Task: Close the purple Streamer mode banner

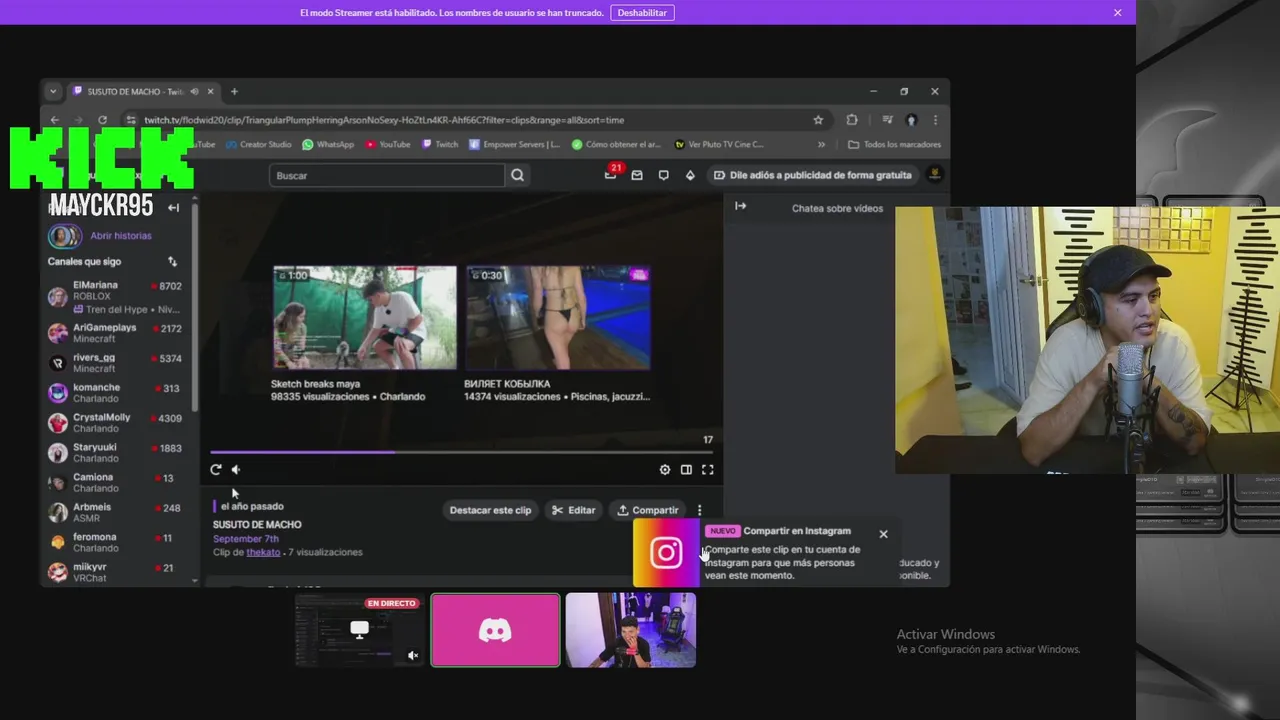Action: click(x=1117, y=13)
